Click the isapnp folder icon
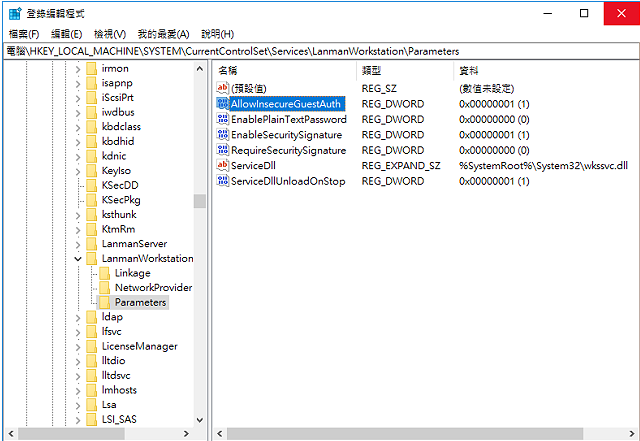The image size is (640, 441). tap(92, 83)
